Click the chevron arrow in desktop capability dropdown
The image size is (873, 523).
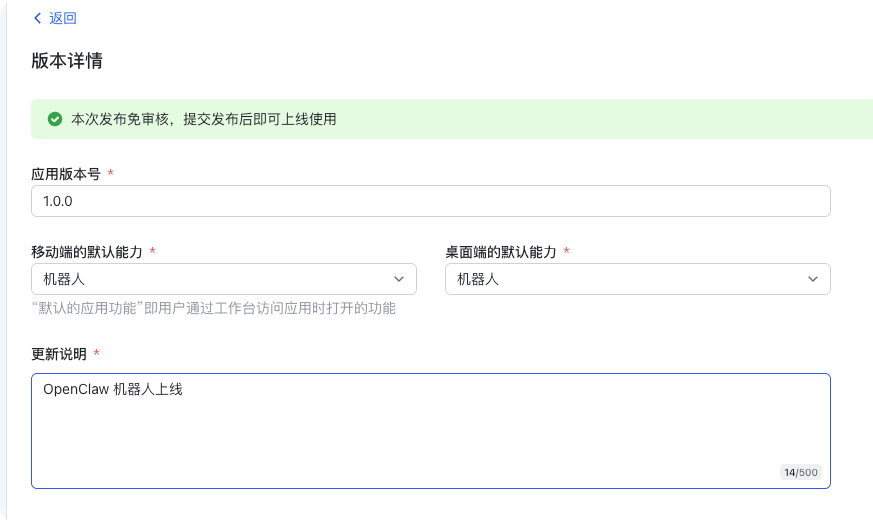(813, 279)
